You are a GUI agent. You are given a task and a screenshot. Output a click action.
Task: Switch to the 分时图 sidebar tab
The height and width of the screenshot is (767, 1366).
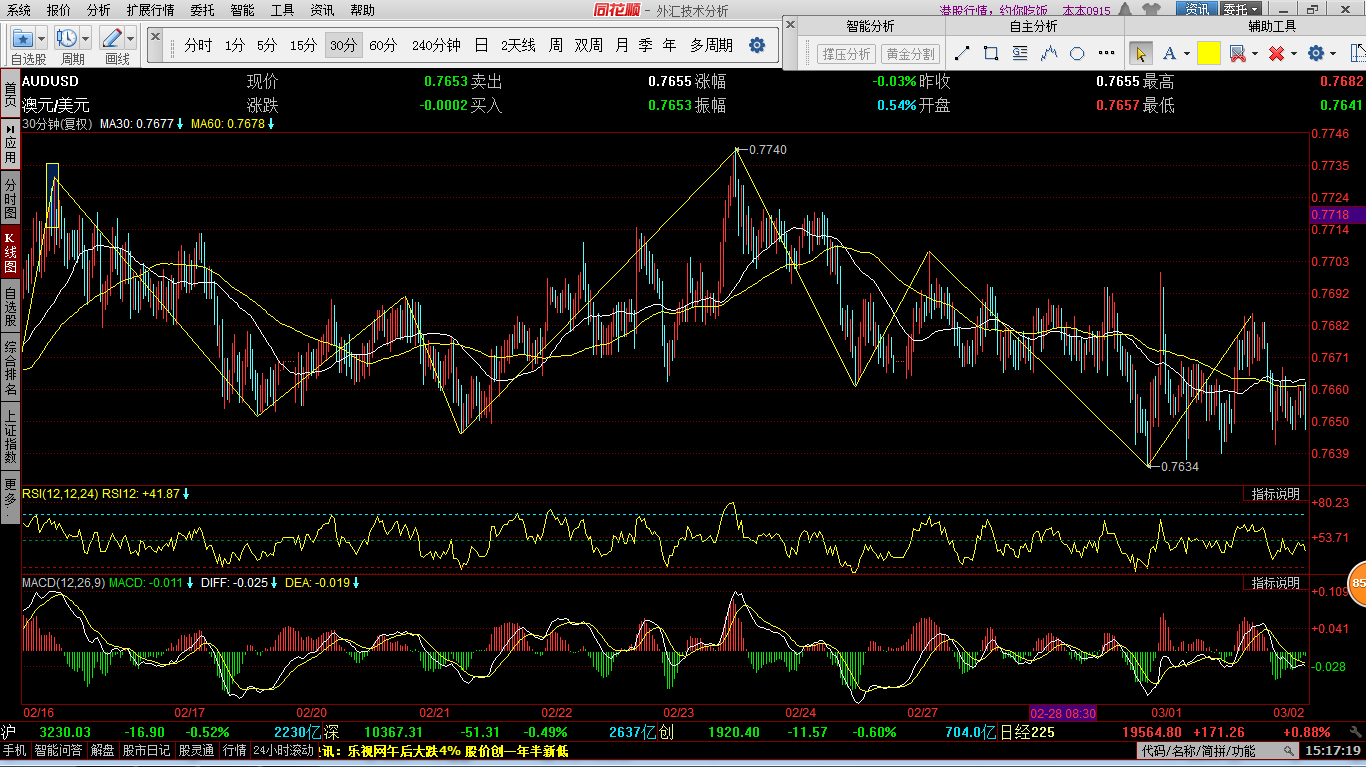coord(10,200)
